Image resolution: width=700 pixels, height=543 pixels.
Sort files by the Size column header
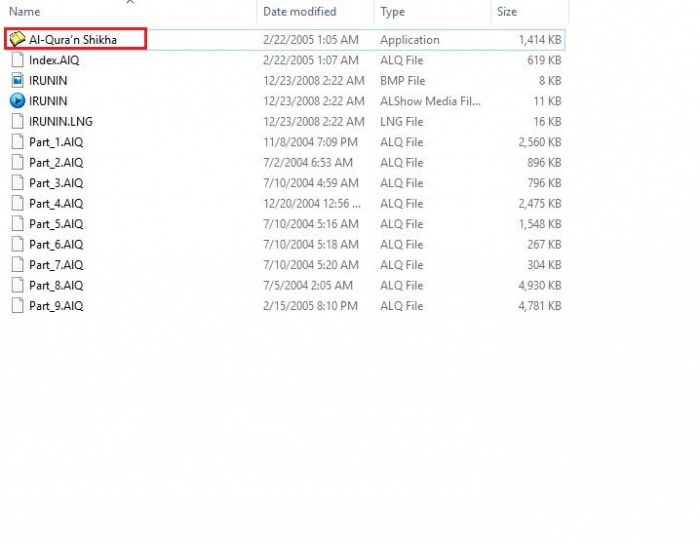[x=507, y=12]
